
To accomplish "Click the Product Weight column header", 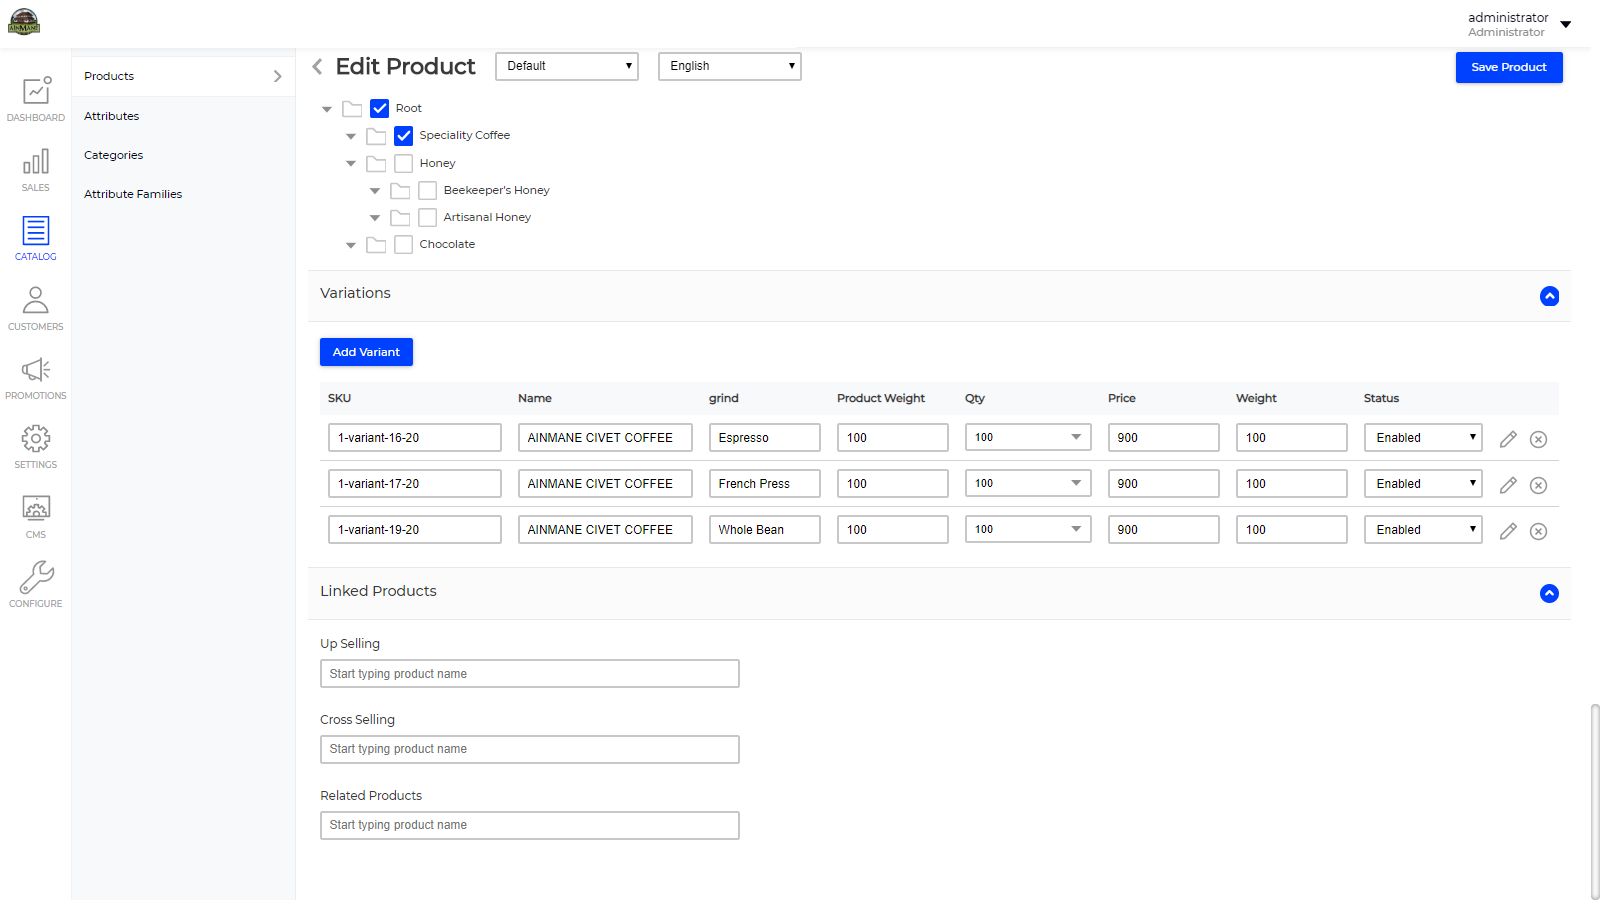I will 881,398.
